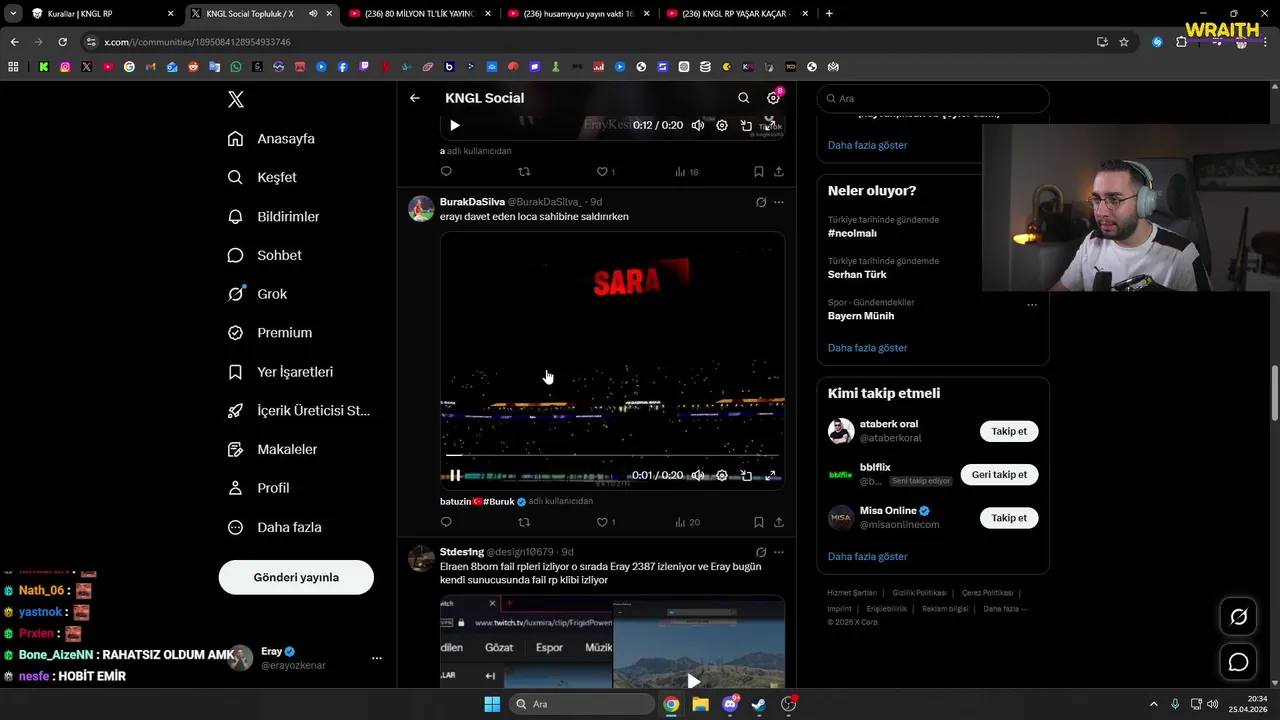Image resolution: width=1280 pixels, height=720 pixels.
Task: Open the floating messages chat button
Action: pos(1238,662)
